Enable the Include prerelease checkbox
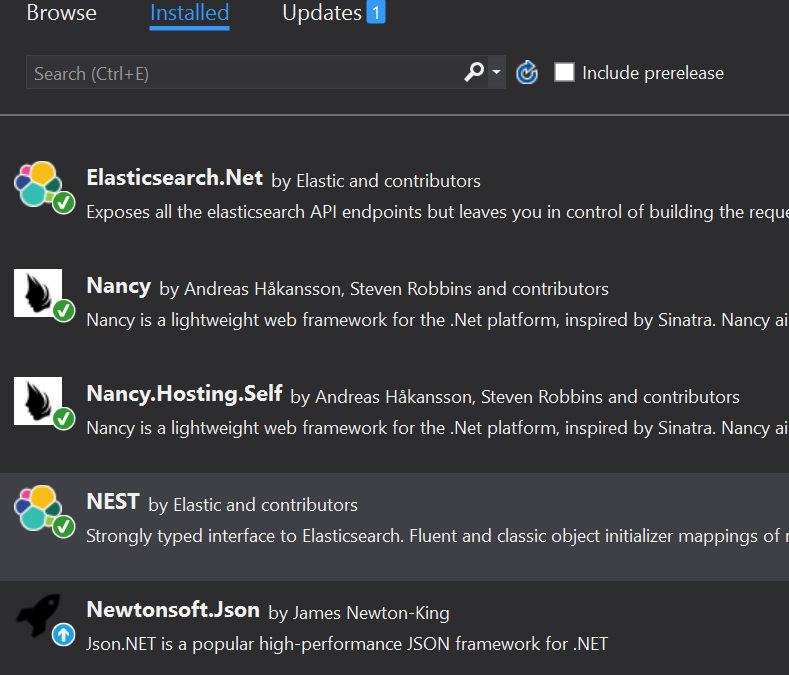789x675 pixels. (x=564, y=72)
